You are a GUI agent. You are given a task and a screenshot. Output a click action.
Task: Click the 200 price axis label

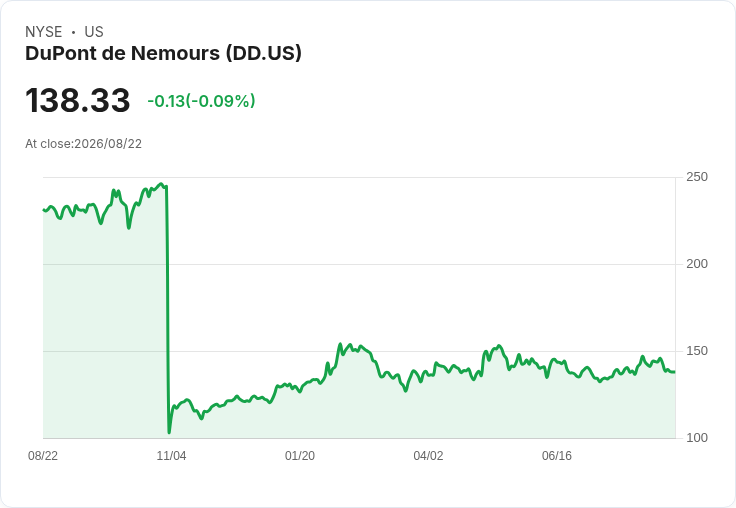point(697,264)
